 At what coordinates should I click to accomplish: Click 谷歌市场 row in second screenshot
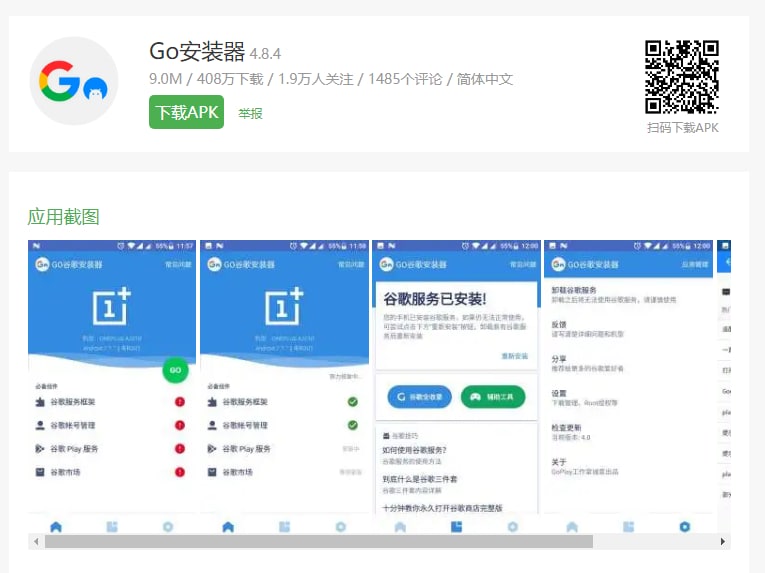284,472
